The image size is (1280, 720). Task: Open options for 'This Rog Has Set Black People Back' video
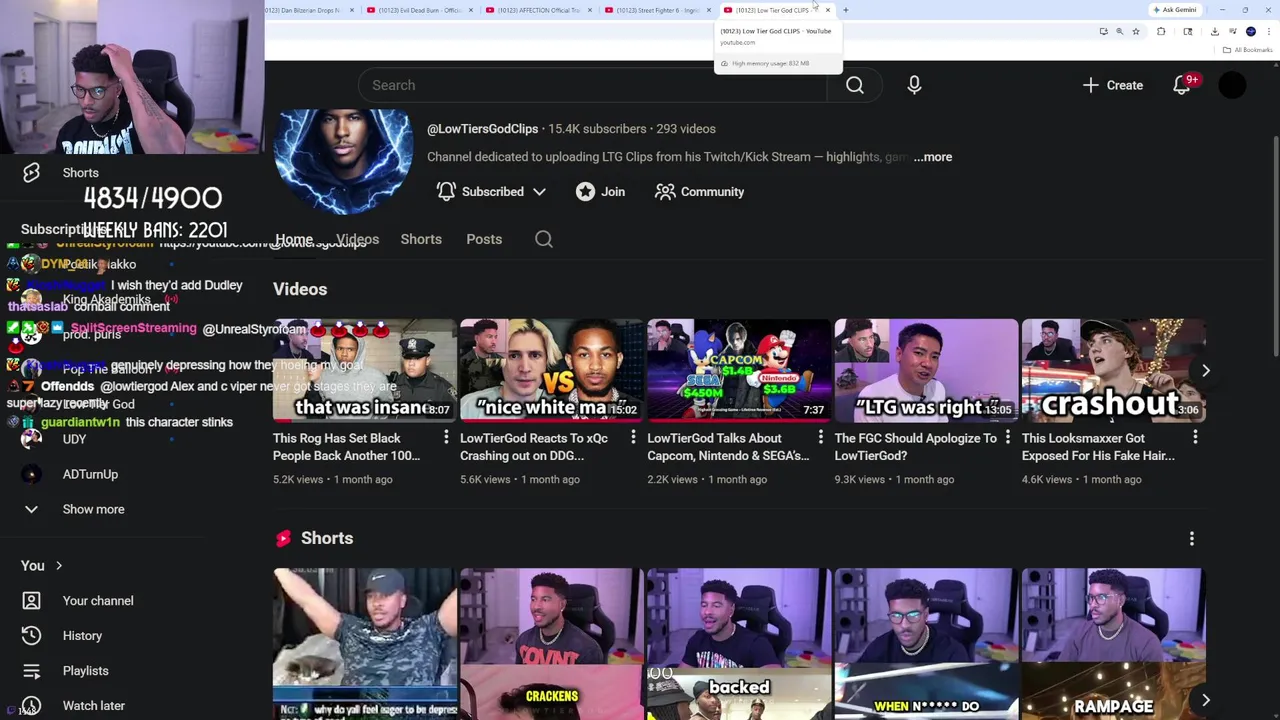446,438
